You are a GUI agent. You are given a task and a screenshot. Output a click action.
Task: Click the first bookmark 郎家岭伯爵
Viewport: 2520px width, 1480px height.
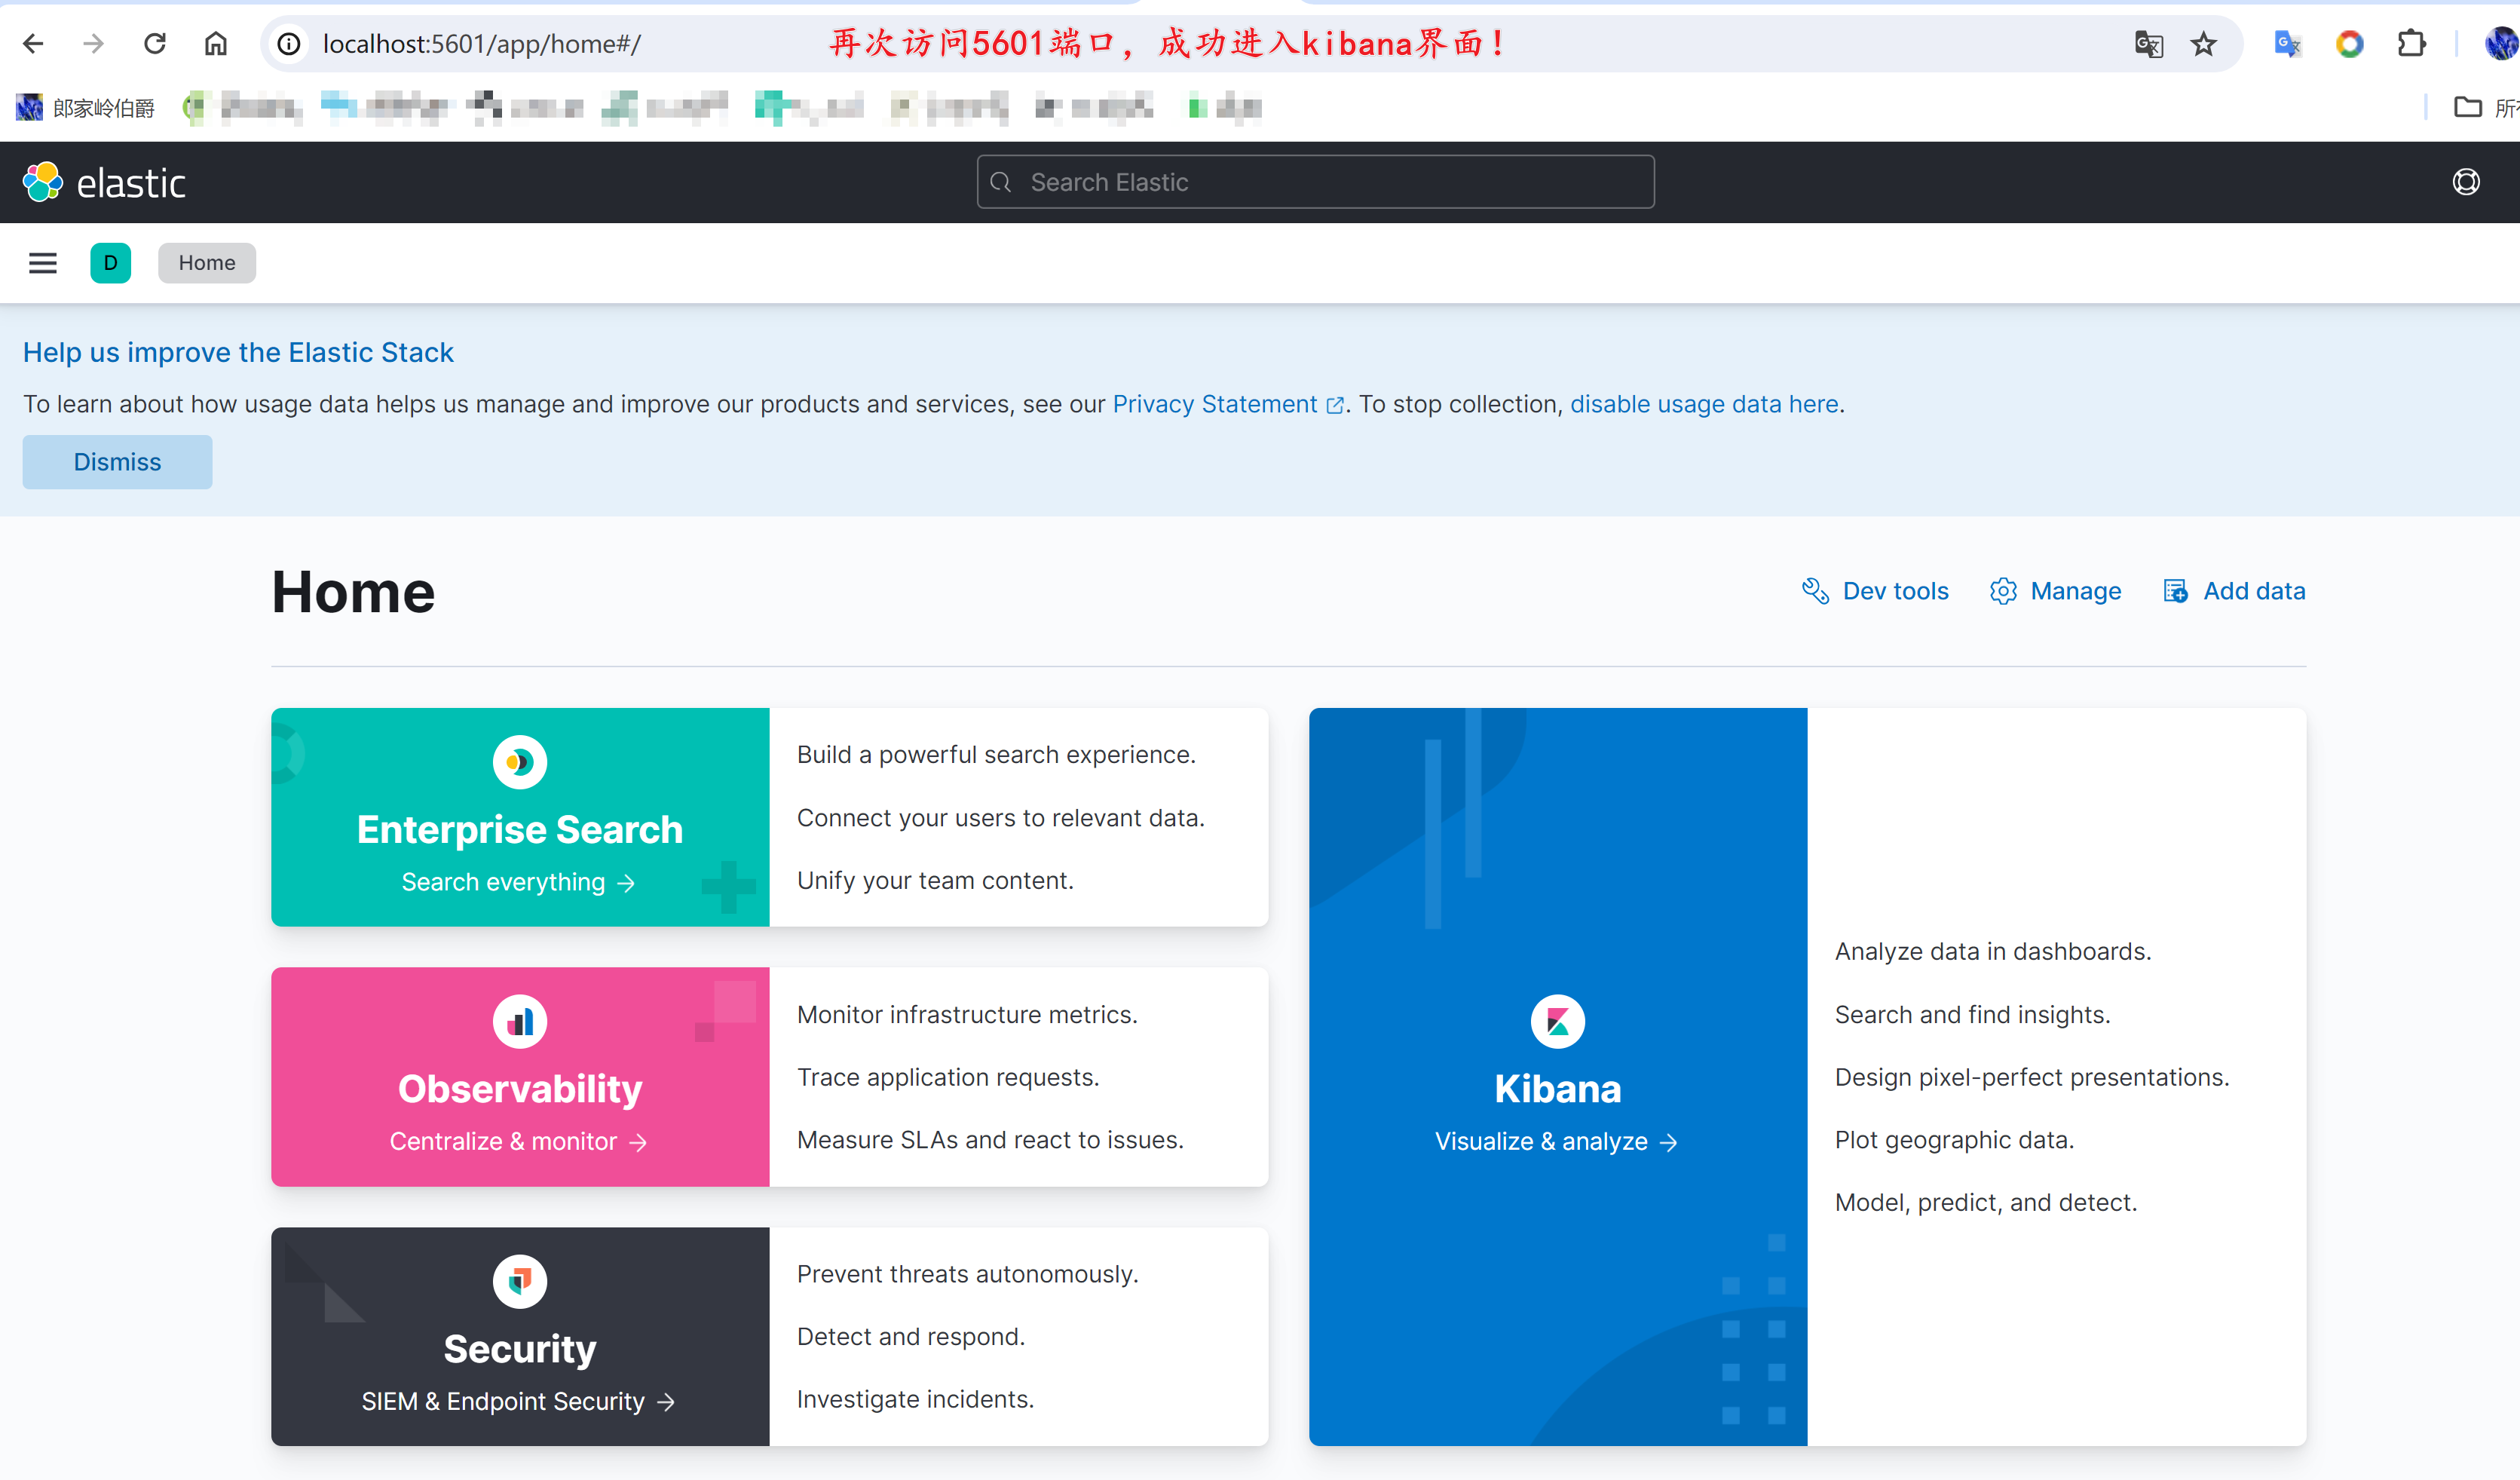pos(86,107)
